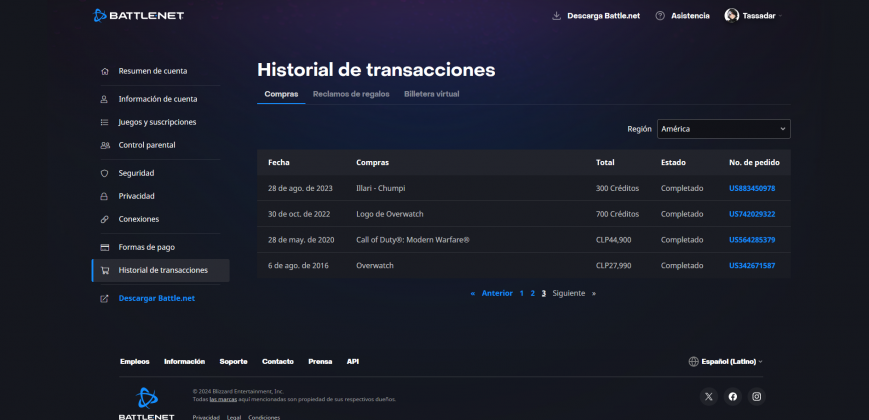869x420 pixels.
Task: Click the download icon beside Descarga Battle.net
Action: click(x=556, y=16)
